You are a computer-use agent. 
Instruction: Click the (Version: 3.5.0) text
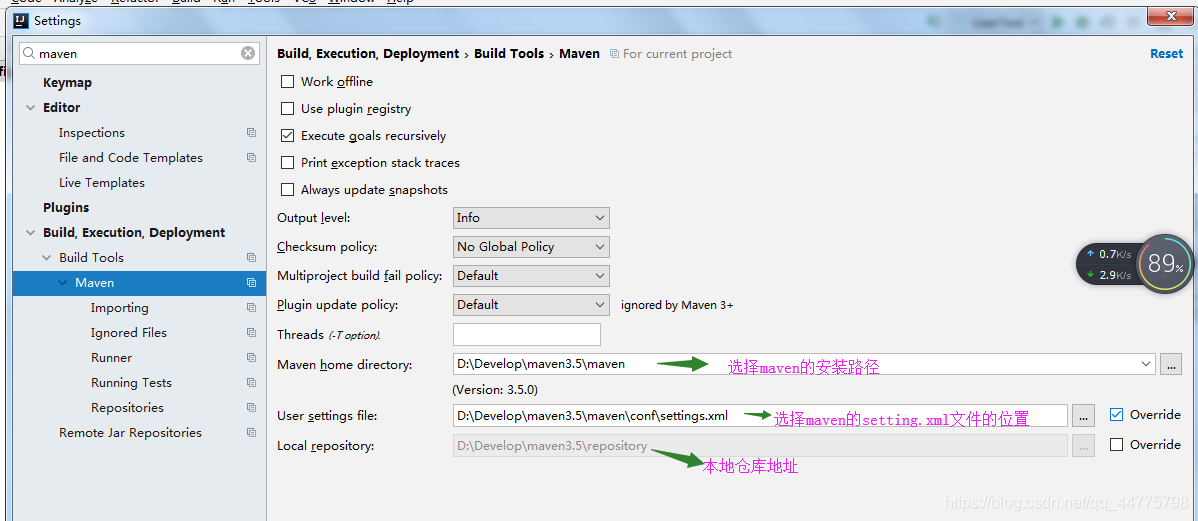click(x=495, y=390)
